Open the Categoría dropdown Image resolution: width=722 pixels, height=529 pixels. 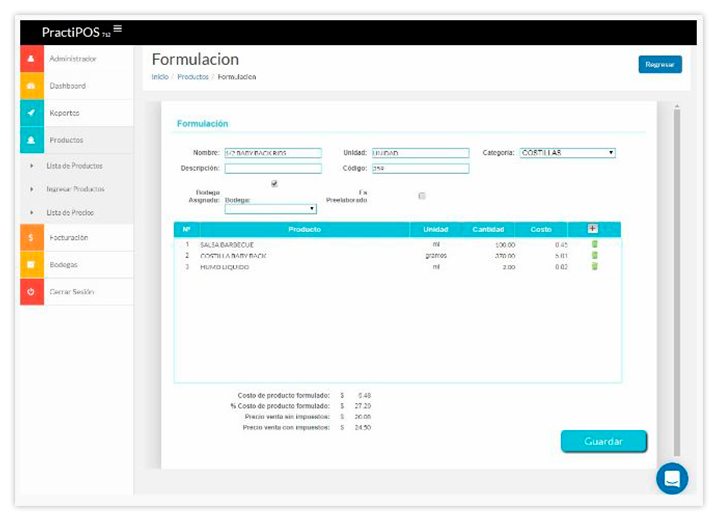(567, 153)
